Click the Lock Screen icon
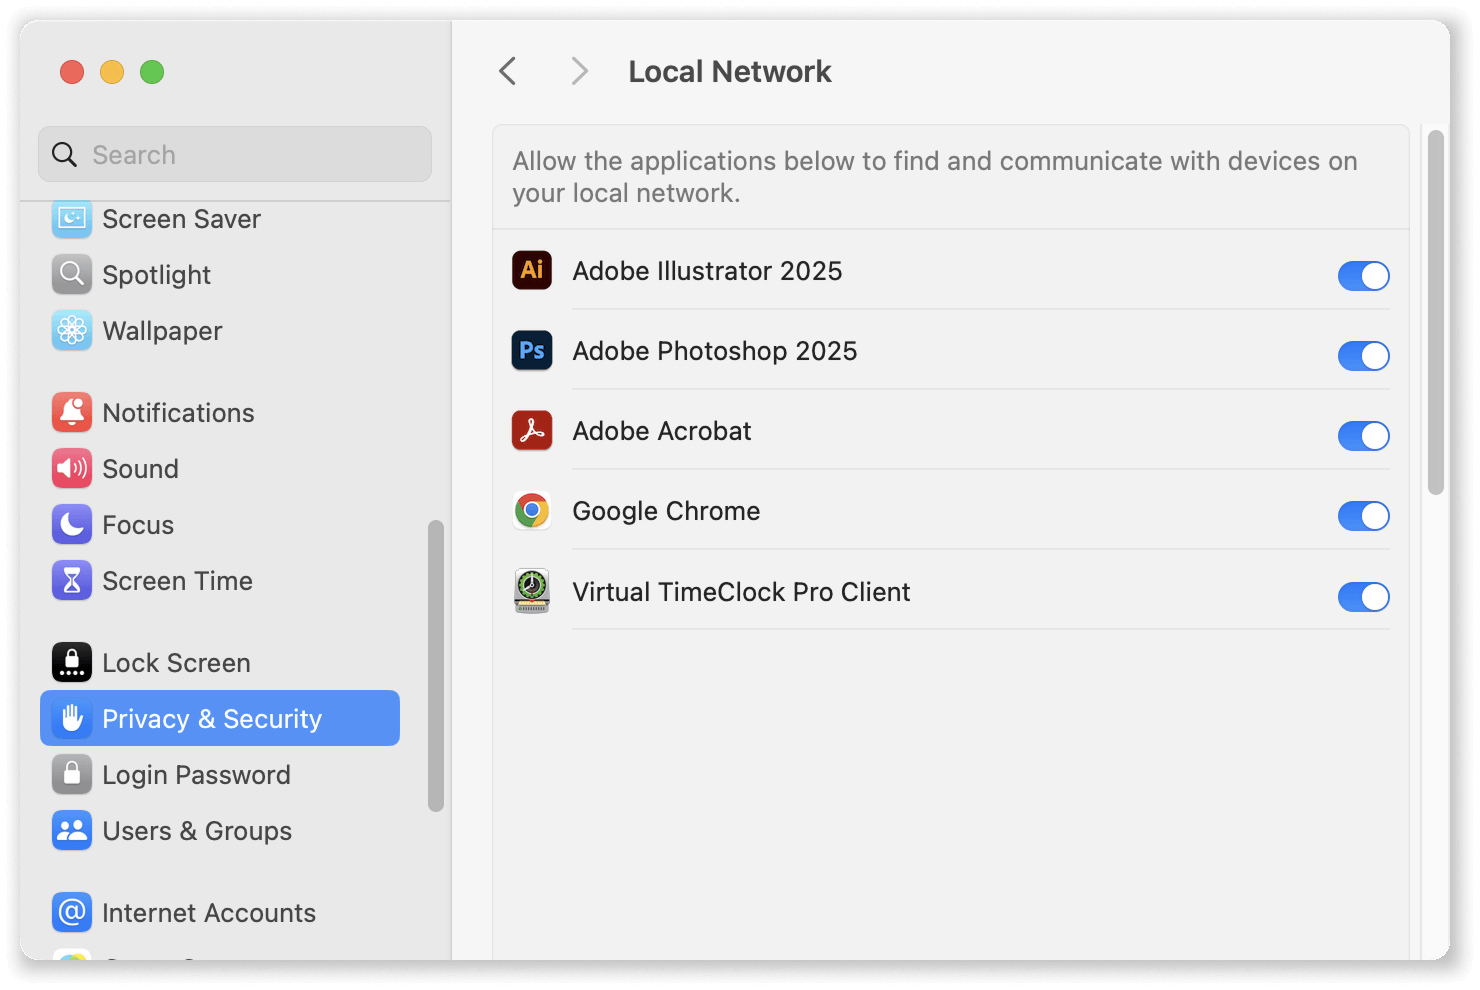 tap(72, 662)
